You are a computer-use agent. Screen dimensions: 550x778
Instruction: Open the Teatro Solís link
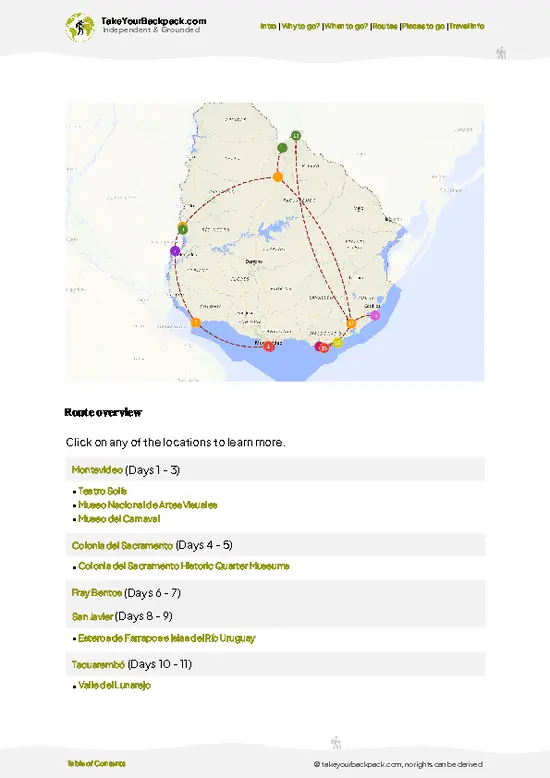102,491
